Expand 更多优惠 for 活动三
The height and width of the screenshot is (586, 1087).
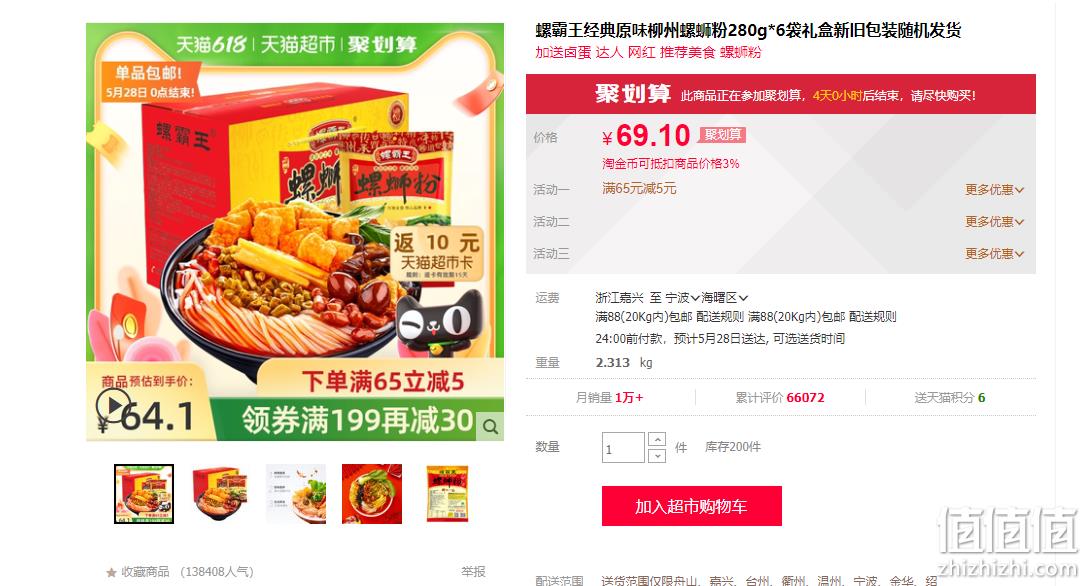coord(994,253)
